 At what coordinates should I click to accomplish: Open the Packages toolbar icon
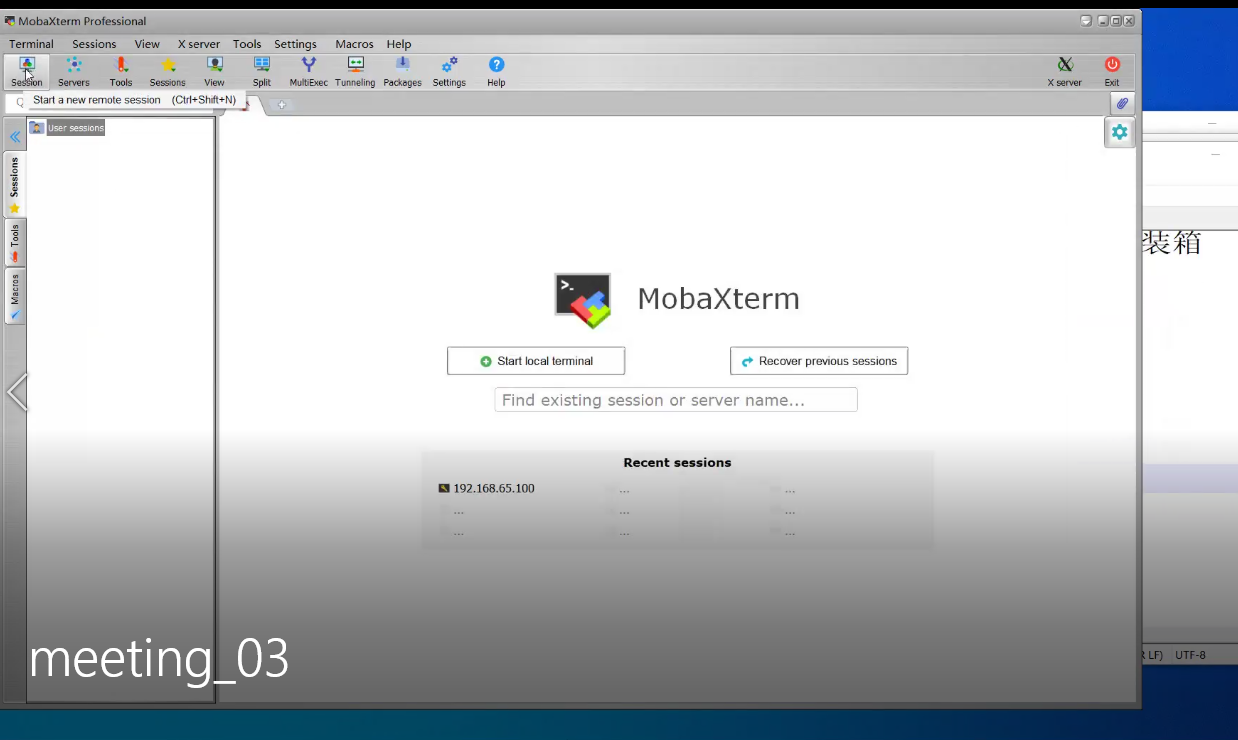[x=402, y=71]
